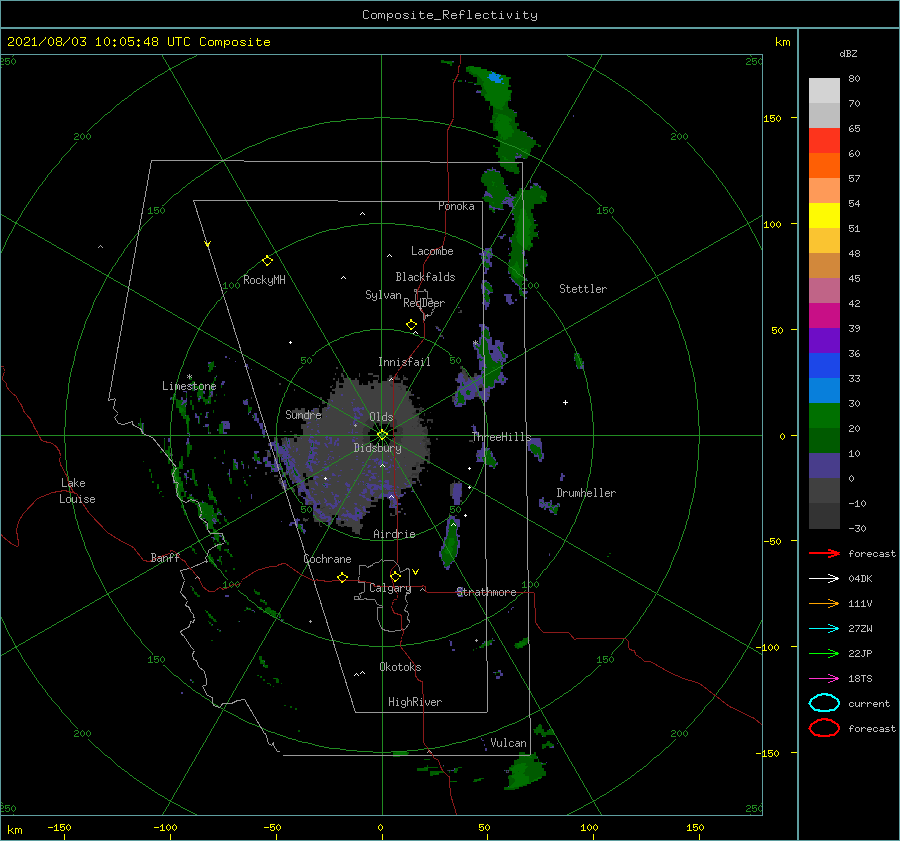Viewport: 900px width, 841px height.
Task: Select the 36 dBZ blue color swatch
Action: [824, 366]
